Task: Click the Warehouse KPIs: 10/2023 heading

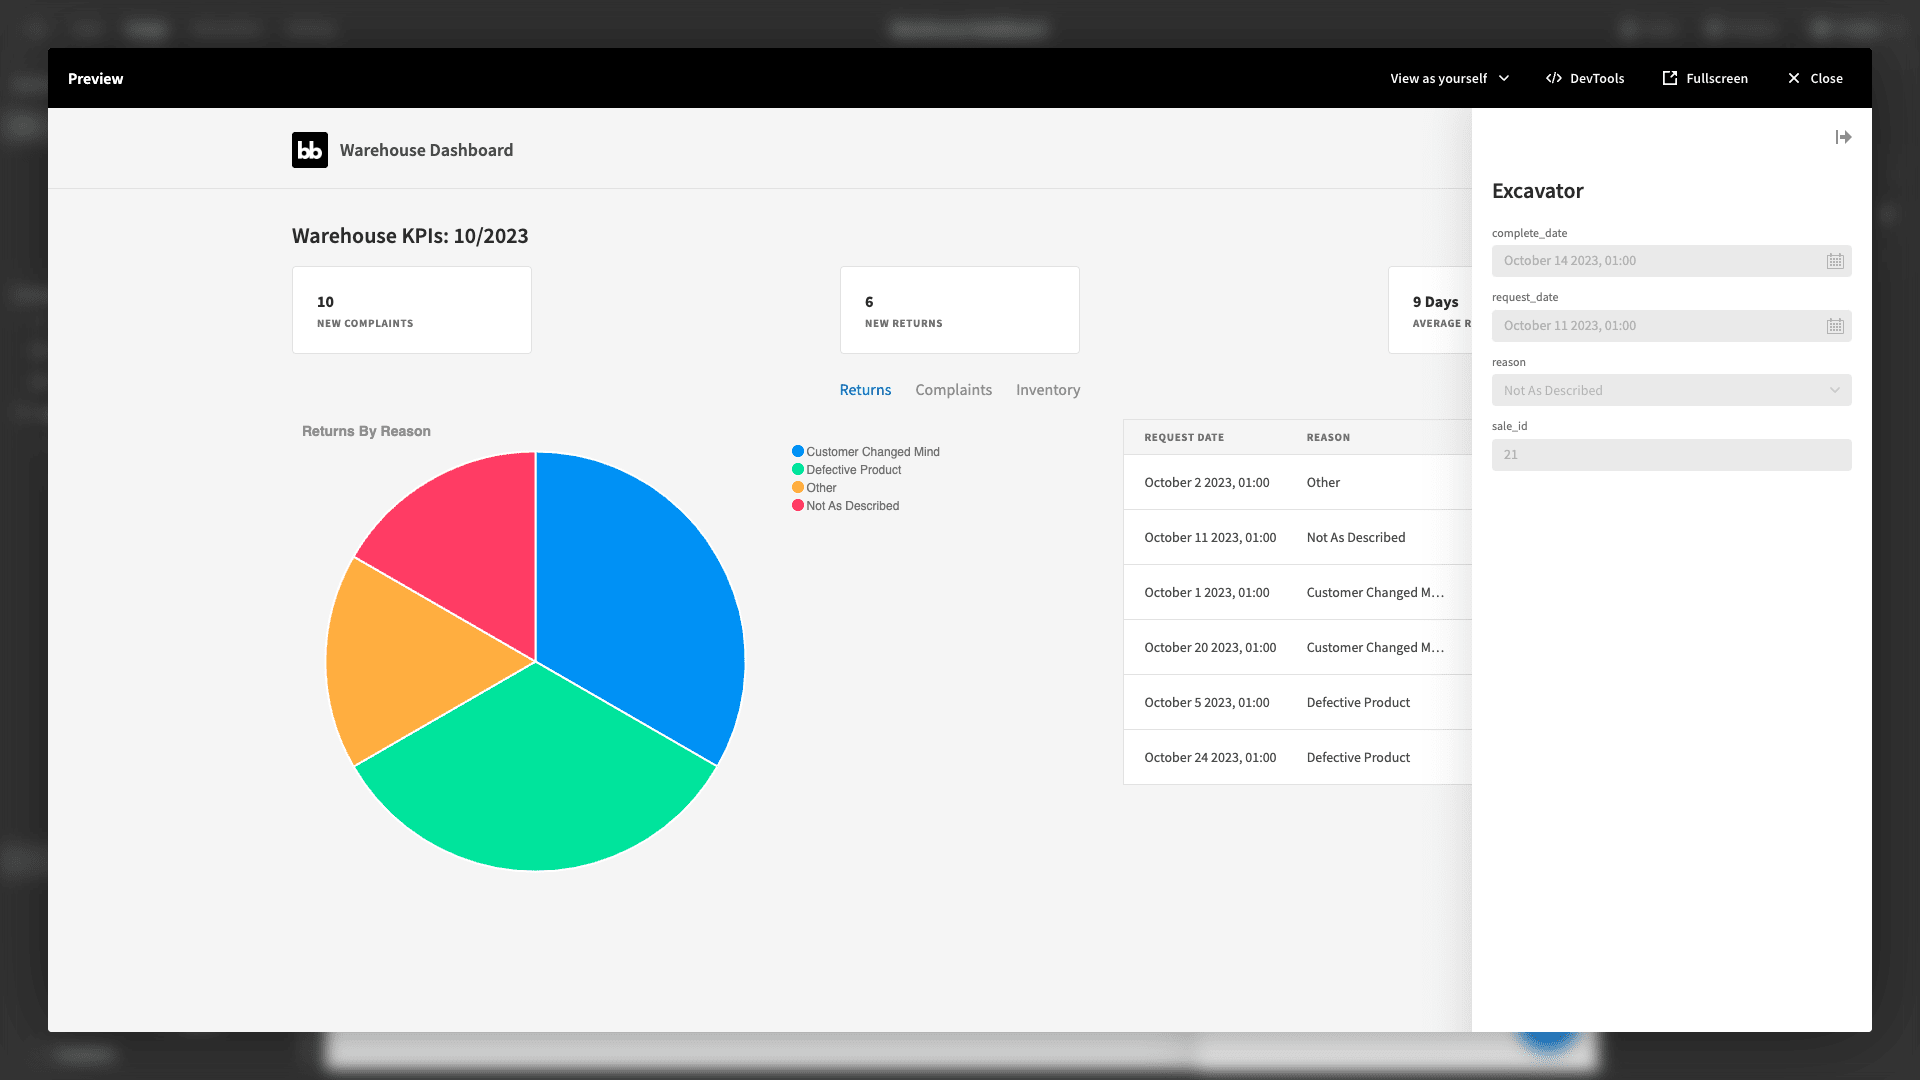Action: (410, 236)
